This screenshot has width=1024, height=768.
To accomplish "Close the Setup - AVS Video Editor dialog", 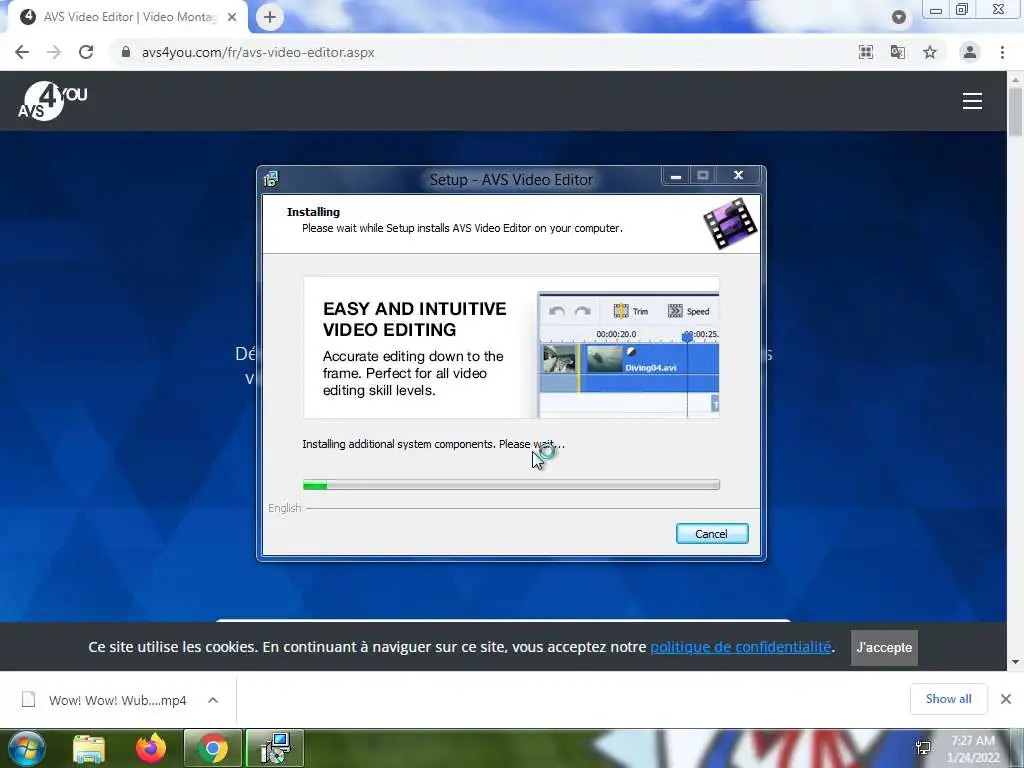I will click(739, 176).
